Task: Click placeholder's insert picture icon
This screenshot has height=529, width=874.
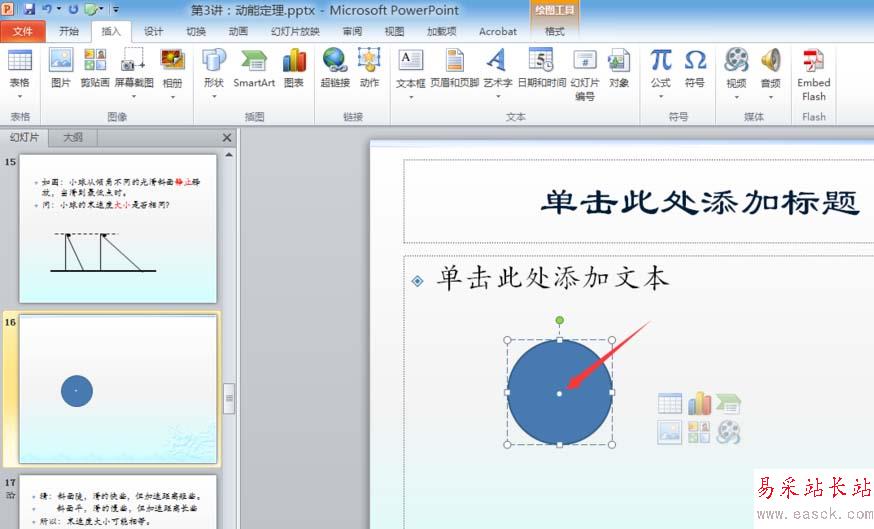Action: point(669,432)
